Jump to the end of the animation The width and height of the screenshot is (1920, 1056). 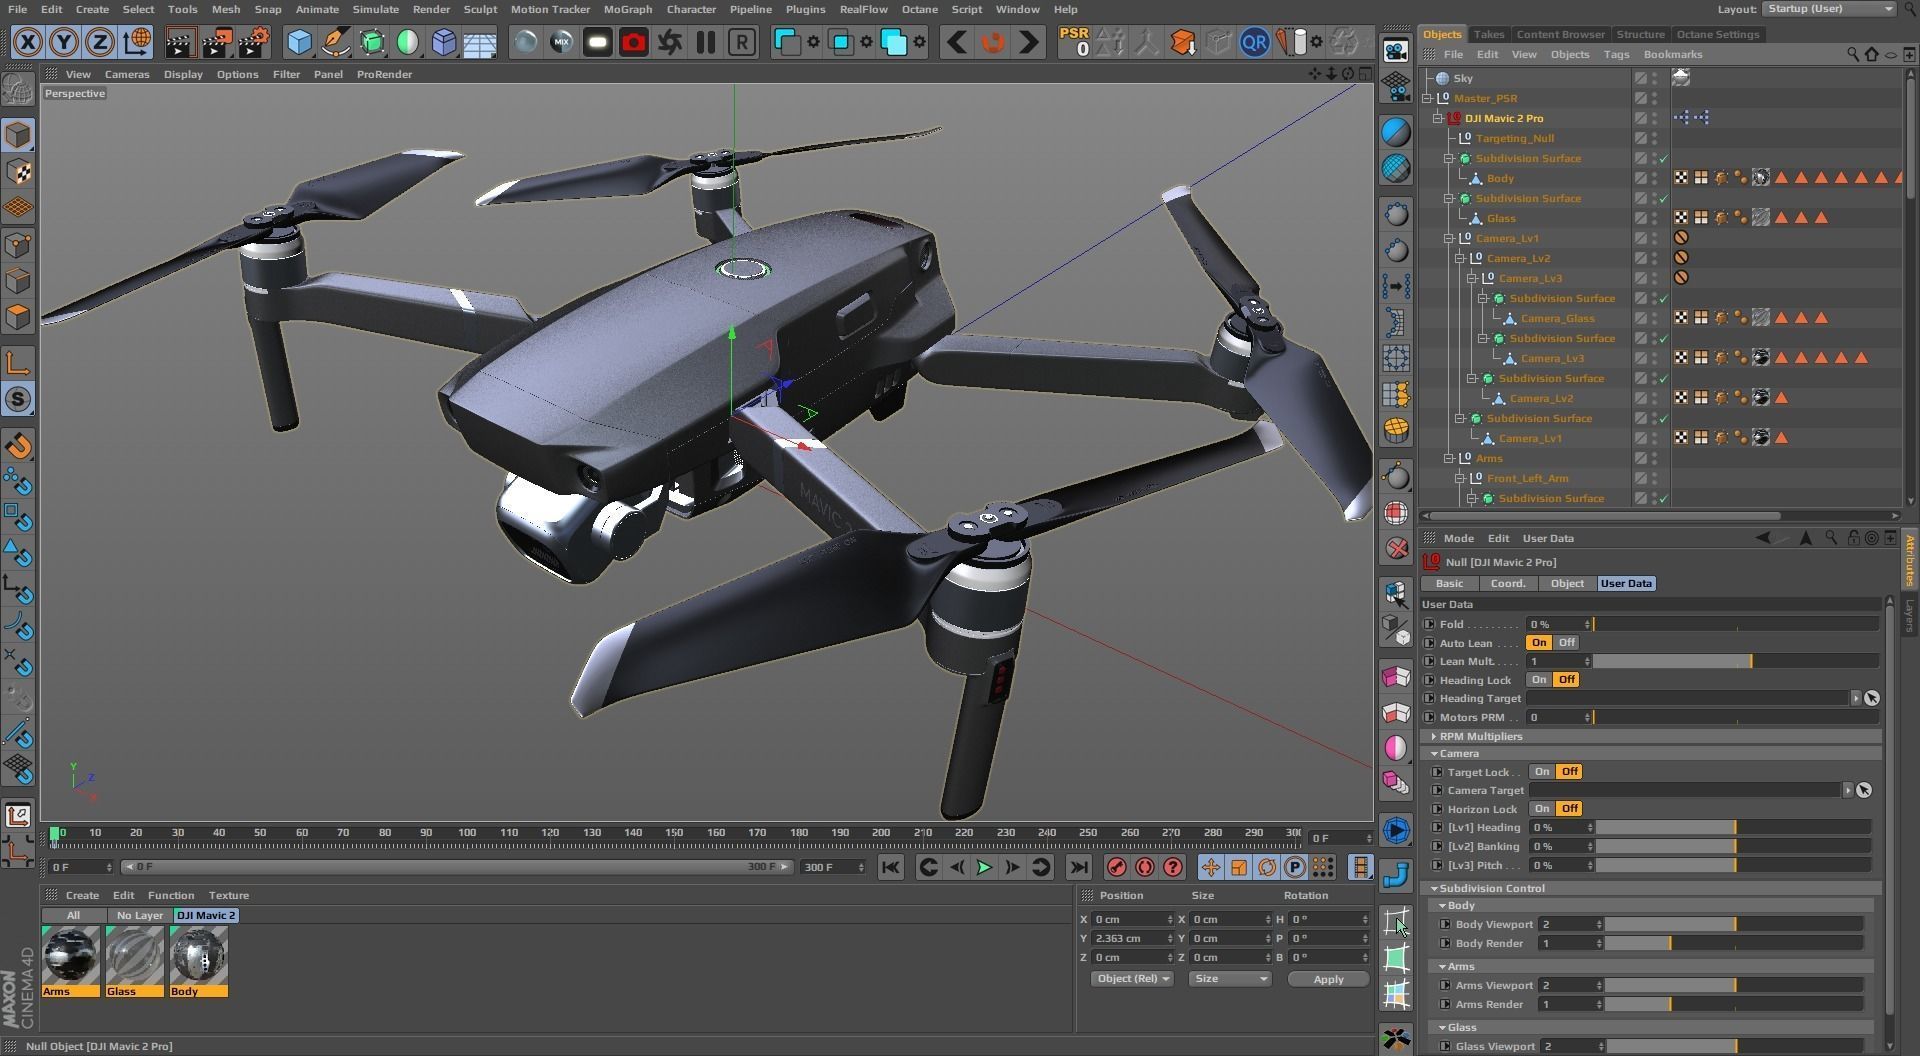tap(1078, 867)
